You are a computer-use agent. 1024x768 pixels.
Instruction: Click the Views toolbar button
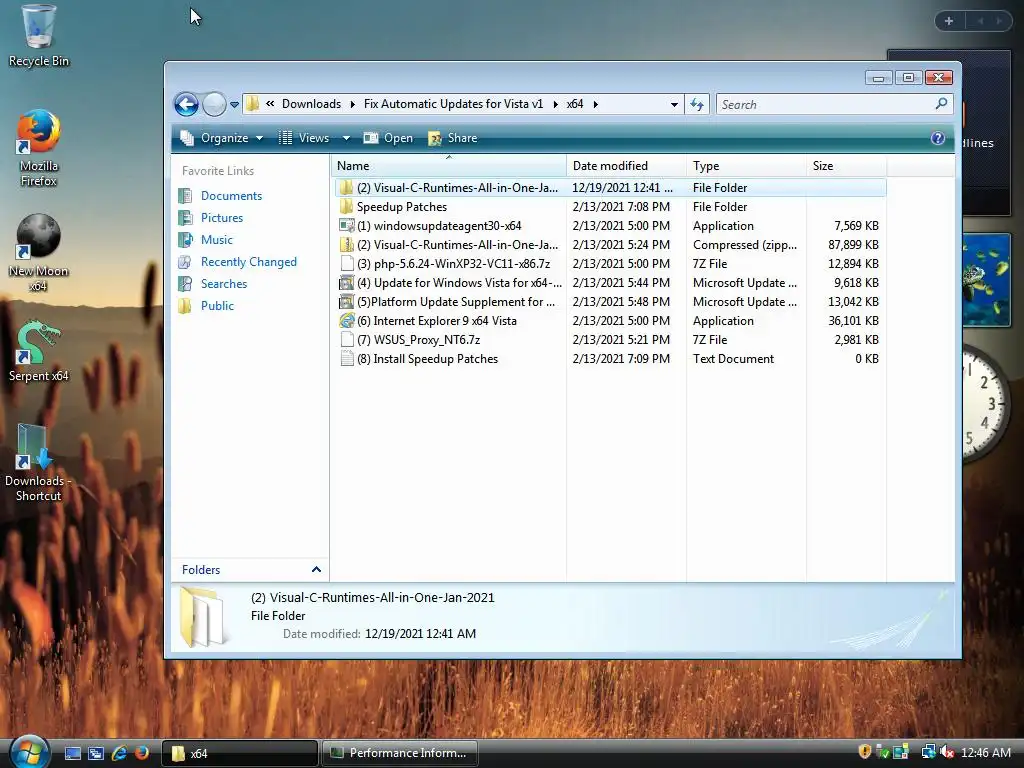point(304,138)
